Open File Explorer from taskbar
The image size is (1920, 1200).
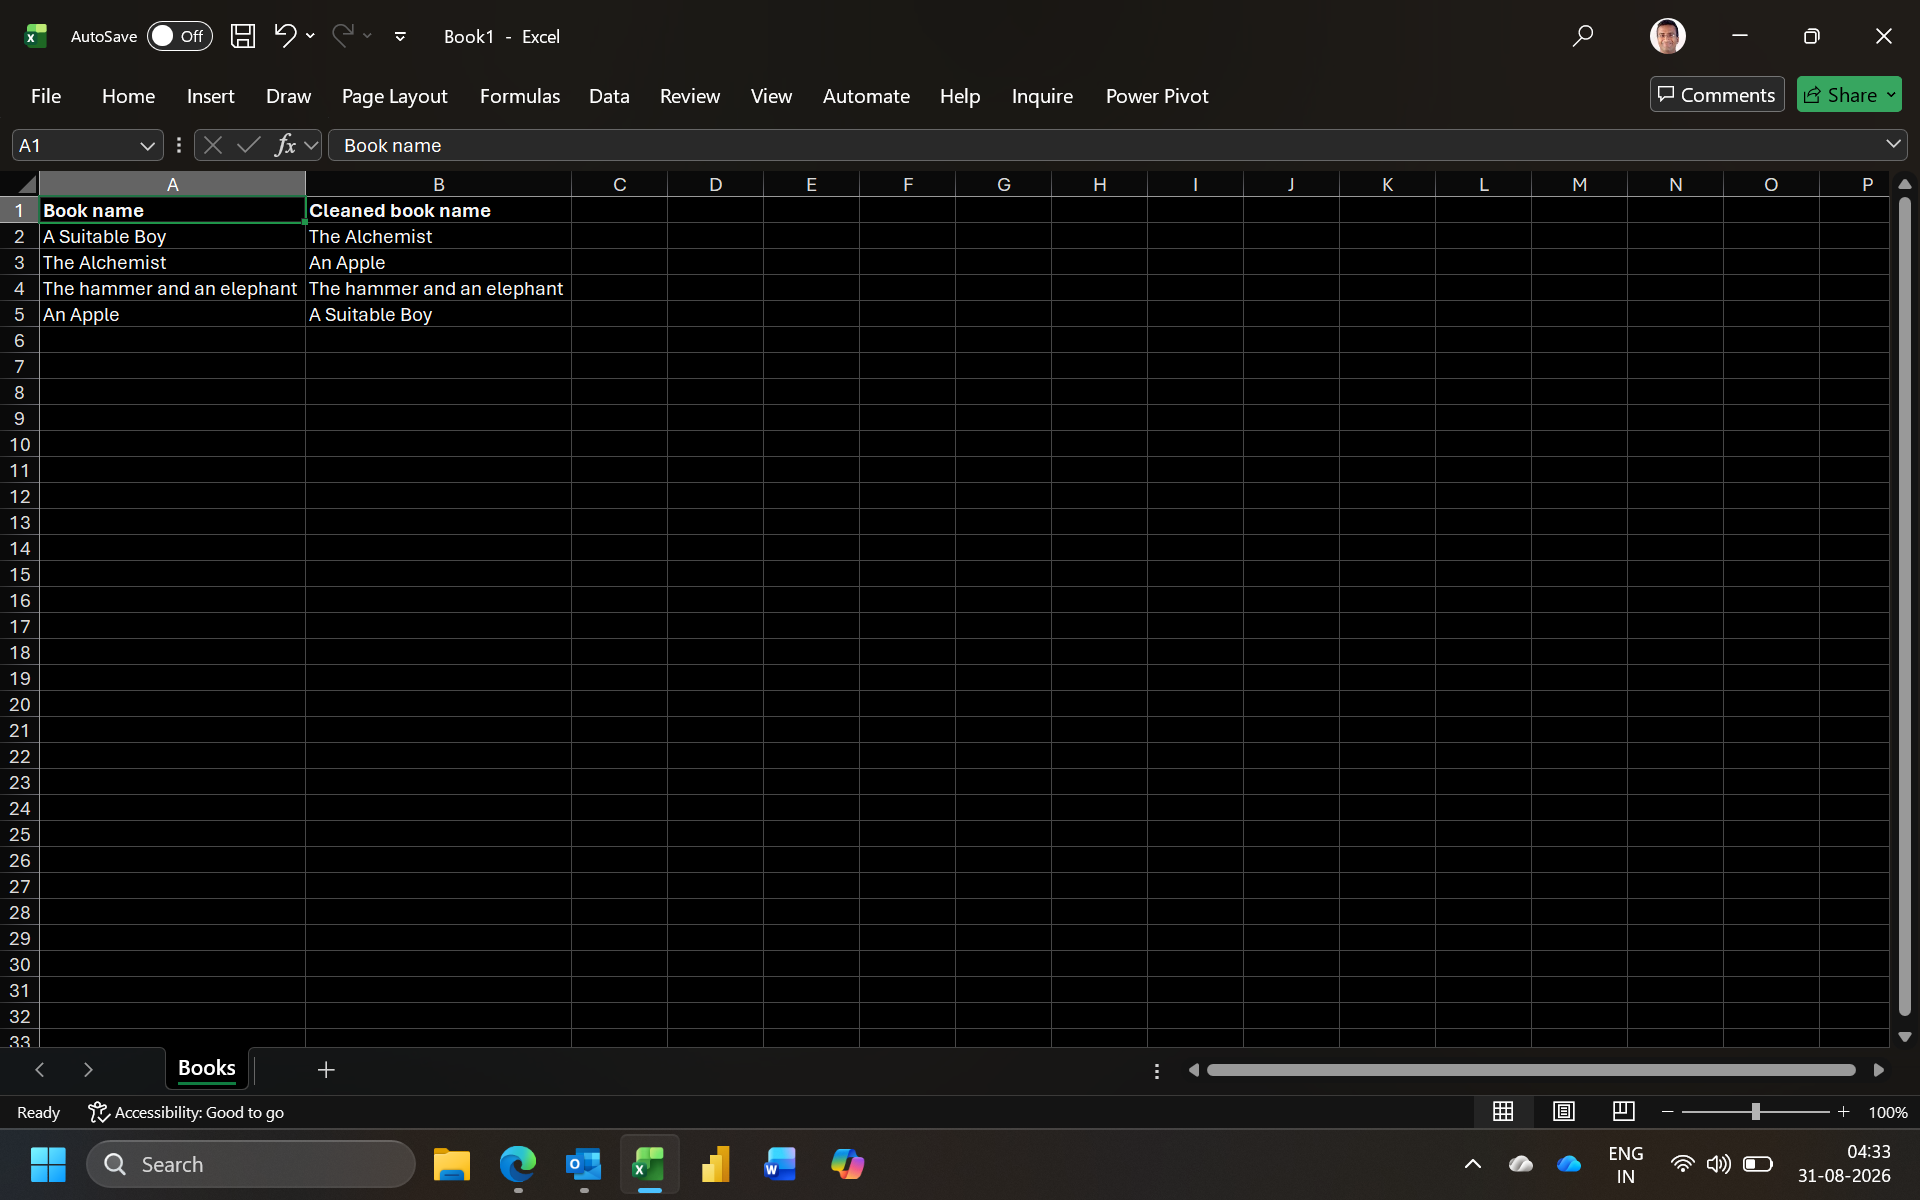point(452,1164)
